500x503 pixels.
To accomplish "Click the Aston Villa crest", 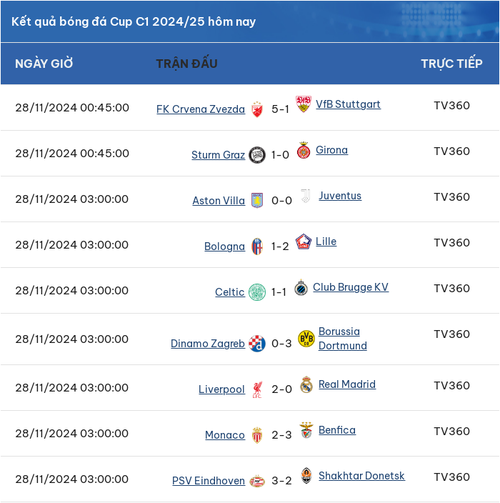I will (x=257, y=200).
